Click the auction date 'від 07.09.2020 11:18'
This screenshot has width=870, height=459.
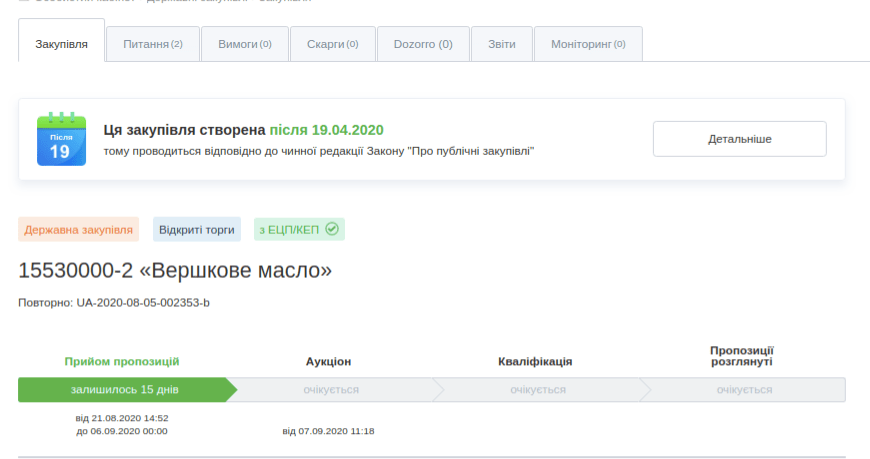pyautogui.click(x=328, y=431)
